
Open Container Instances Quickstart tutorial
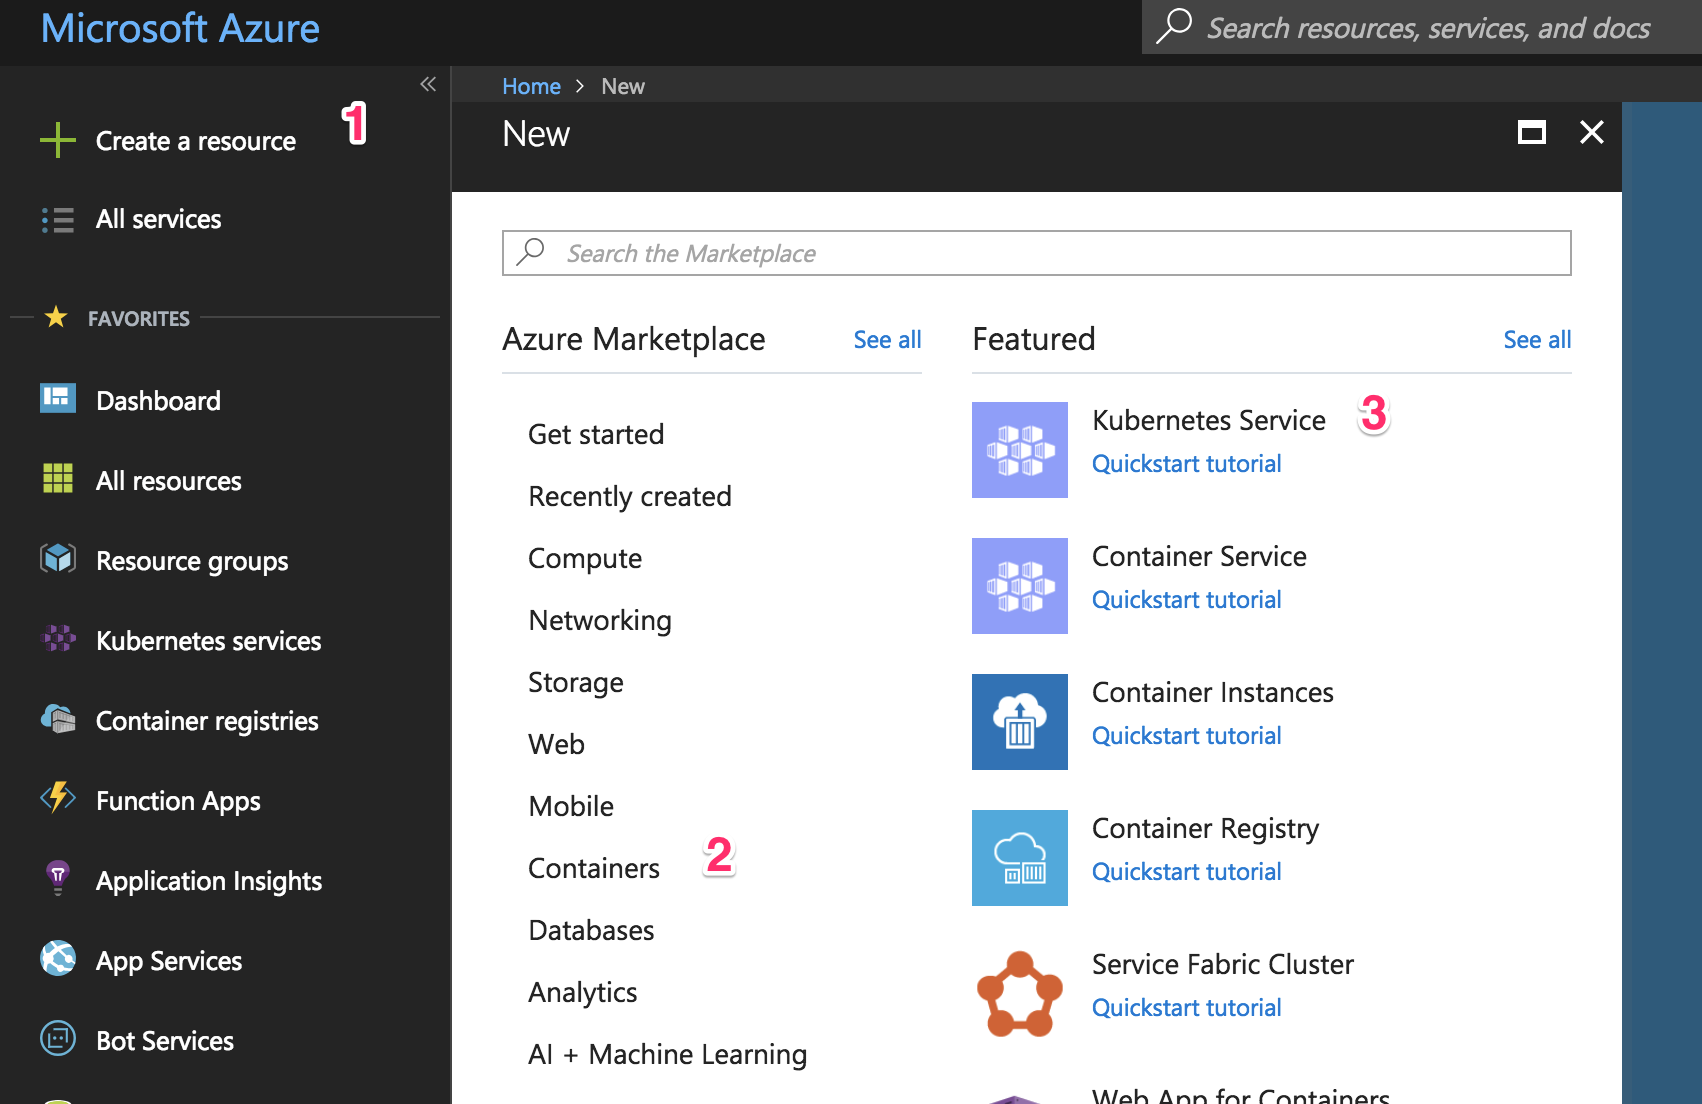pyautogui.click(x=1186, y=736)
